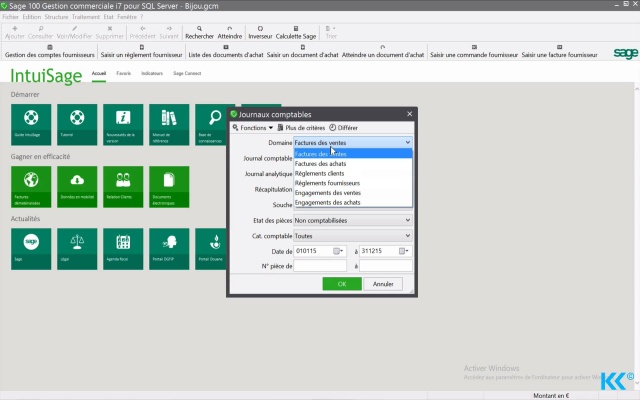Click the first N° pièce de field
The width and height of the screenshot is (640, 400).
319,266
